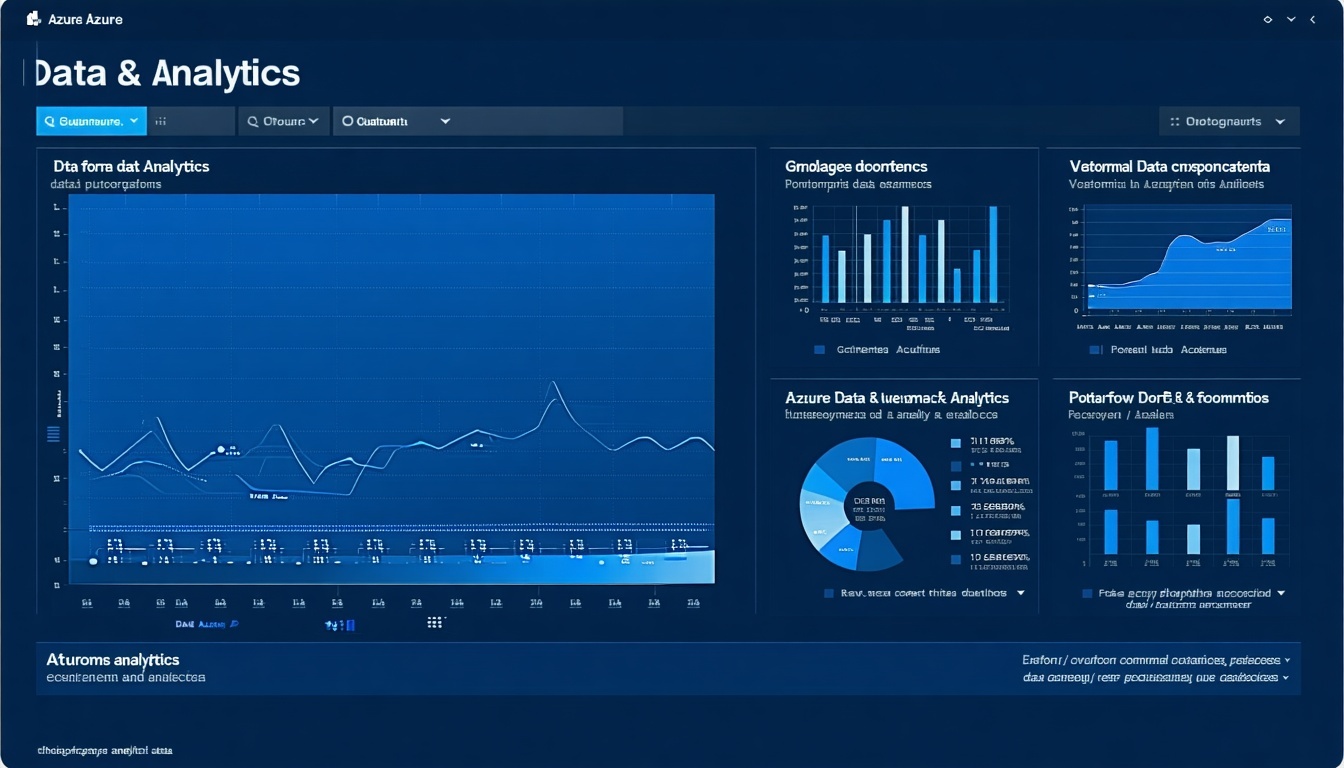Click the 'Vetormal Data cmsponcatenta' panel title
1344x768 pixels.
click(x=1169, y=167)
